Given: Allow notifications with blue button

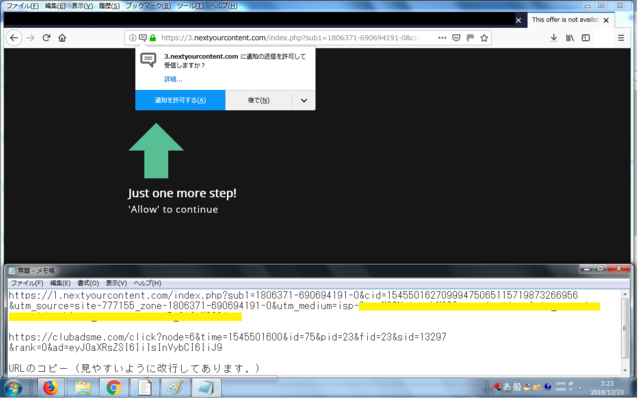Looking at the screenshot, I should [x=180, y=100].
